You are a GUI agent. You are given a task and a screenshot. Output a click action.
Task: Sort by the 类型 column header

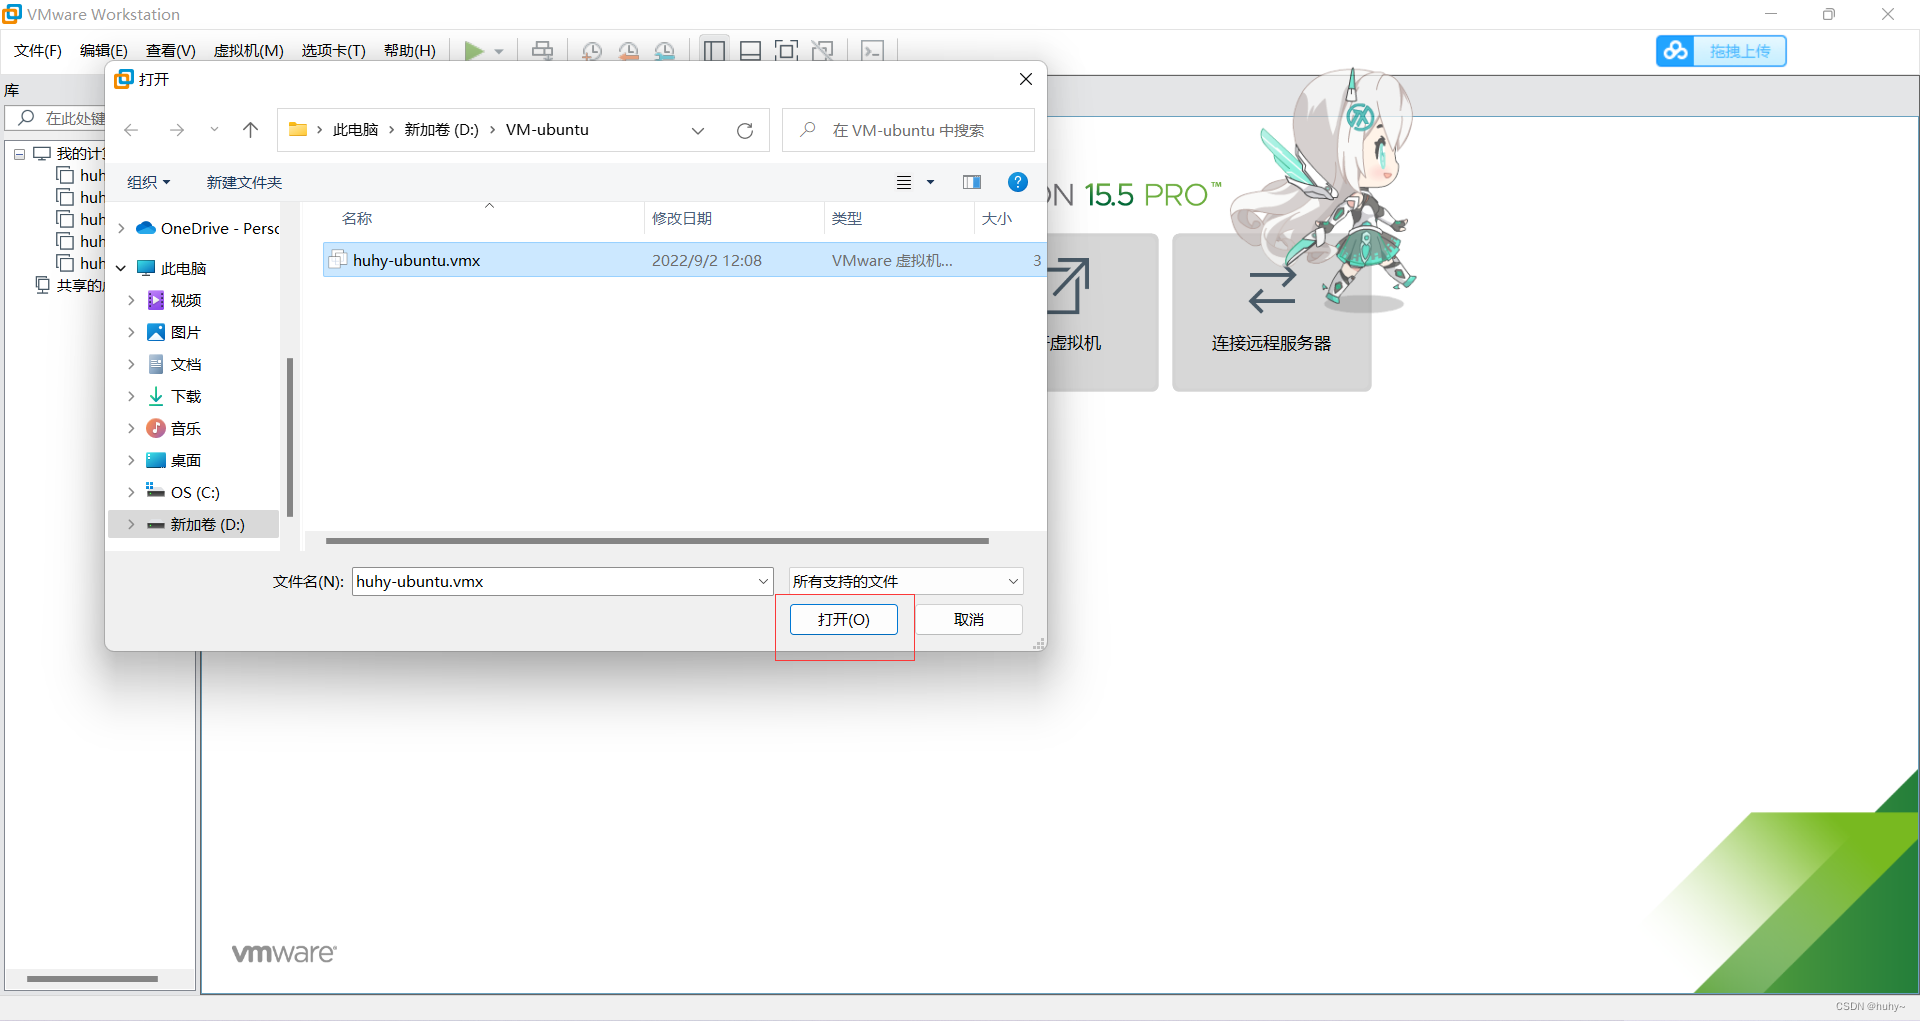click(847, 219)
